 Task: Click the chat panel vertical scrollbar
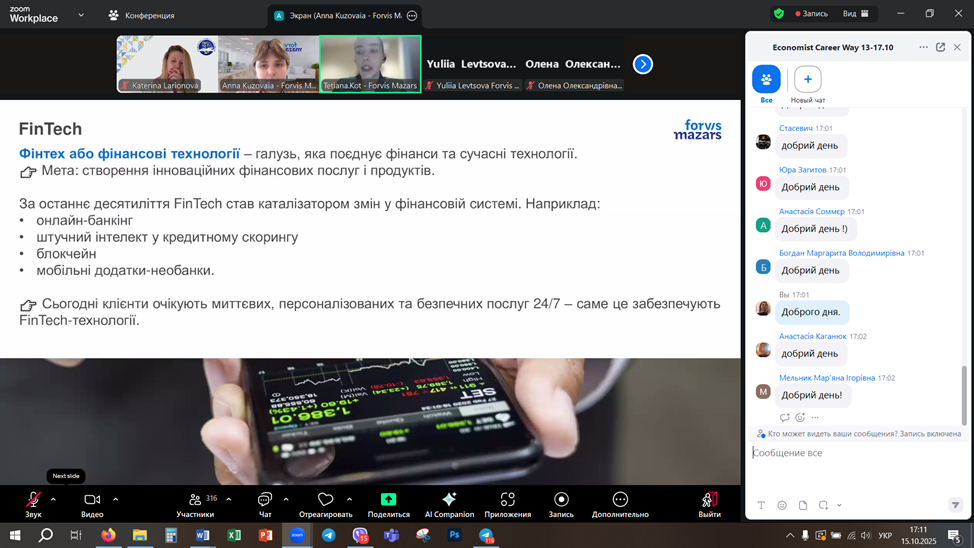[964, 395]
